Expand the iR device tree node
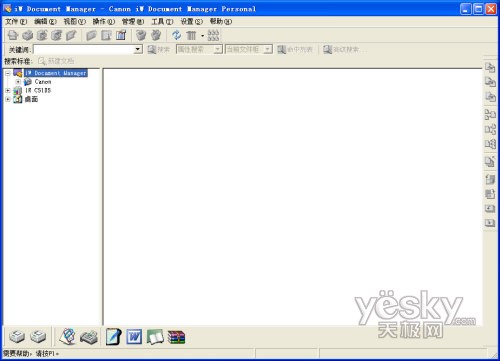Image resolution: width=500 pixels, height=361 pixels. (x=8, y=90)
